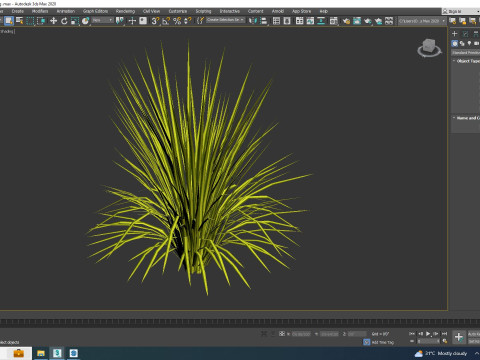
Task: Open Schematic View
Action: point(321,21)
